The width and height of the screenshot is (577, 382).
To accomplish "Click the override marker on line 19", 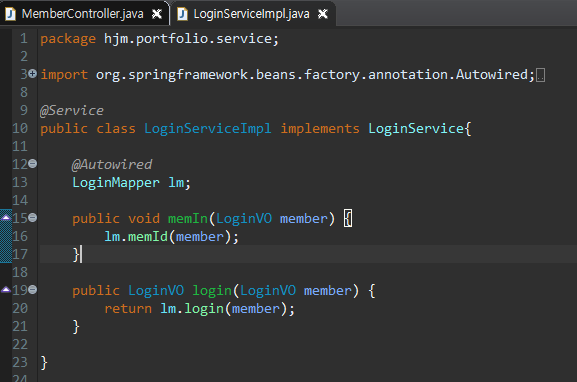I will 6,290.
